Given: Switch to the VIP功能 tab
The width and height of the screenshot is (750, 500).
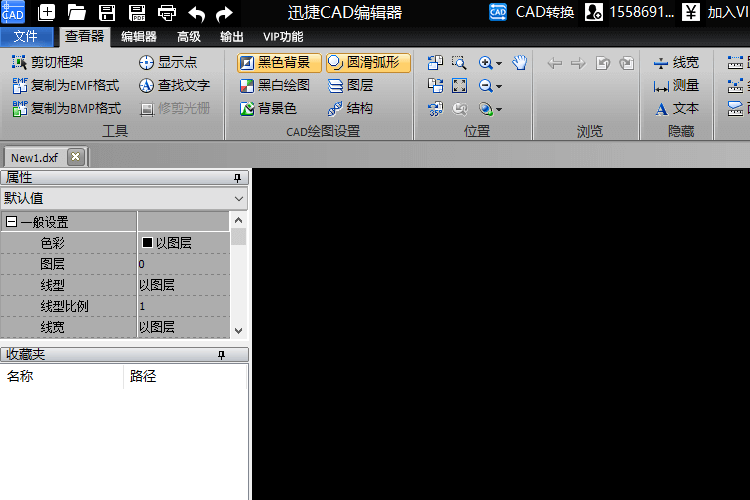Looking at the screenshot, I should point(283,37).
